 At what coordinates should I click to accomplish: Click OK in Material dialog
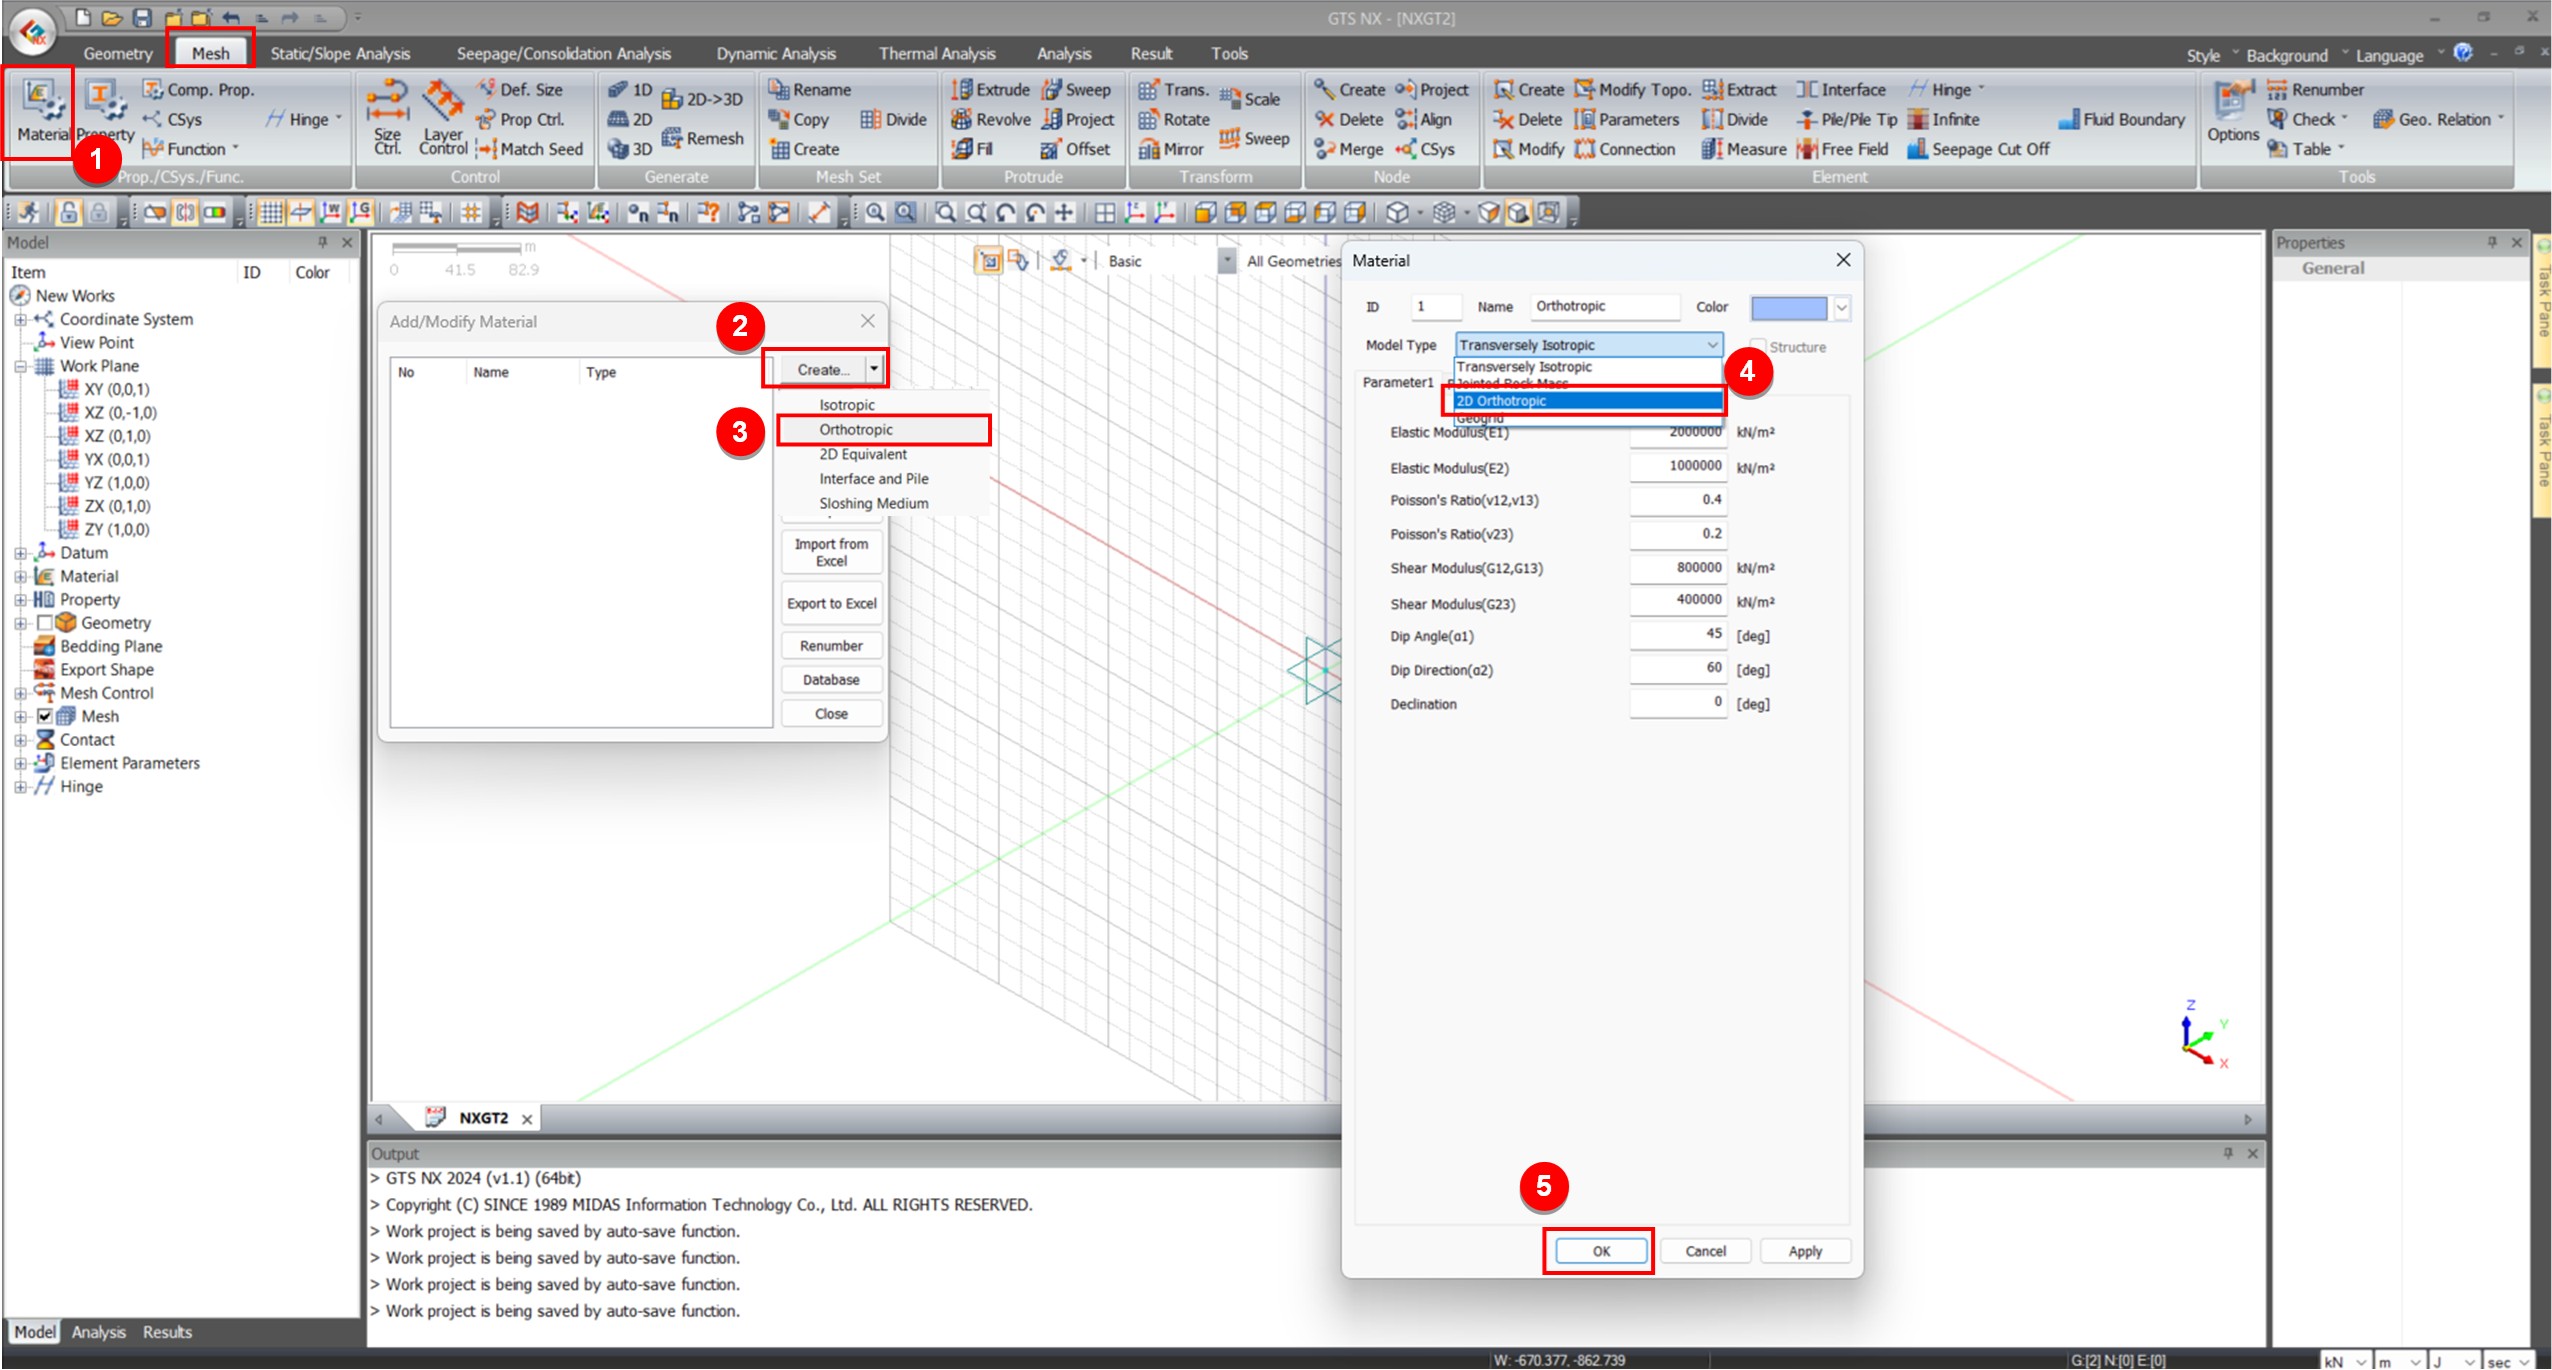[1601, 1251]
